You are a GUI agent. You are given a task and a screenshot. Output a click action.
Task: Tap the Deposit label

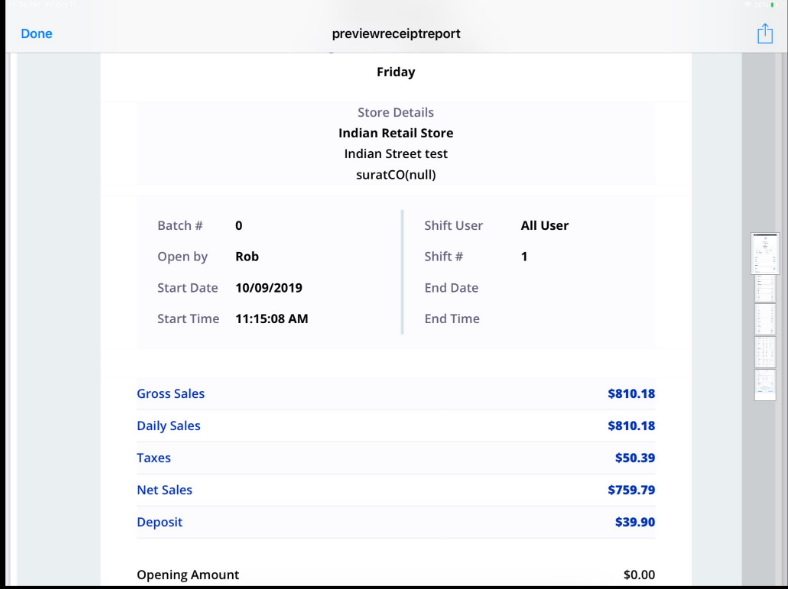click(x=160, y=522)
